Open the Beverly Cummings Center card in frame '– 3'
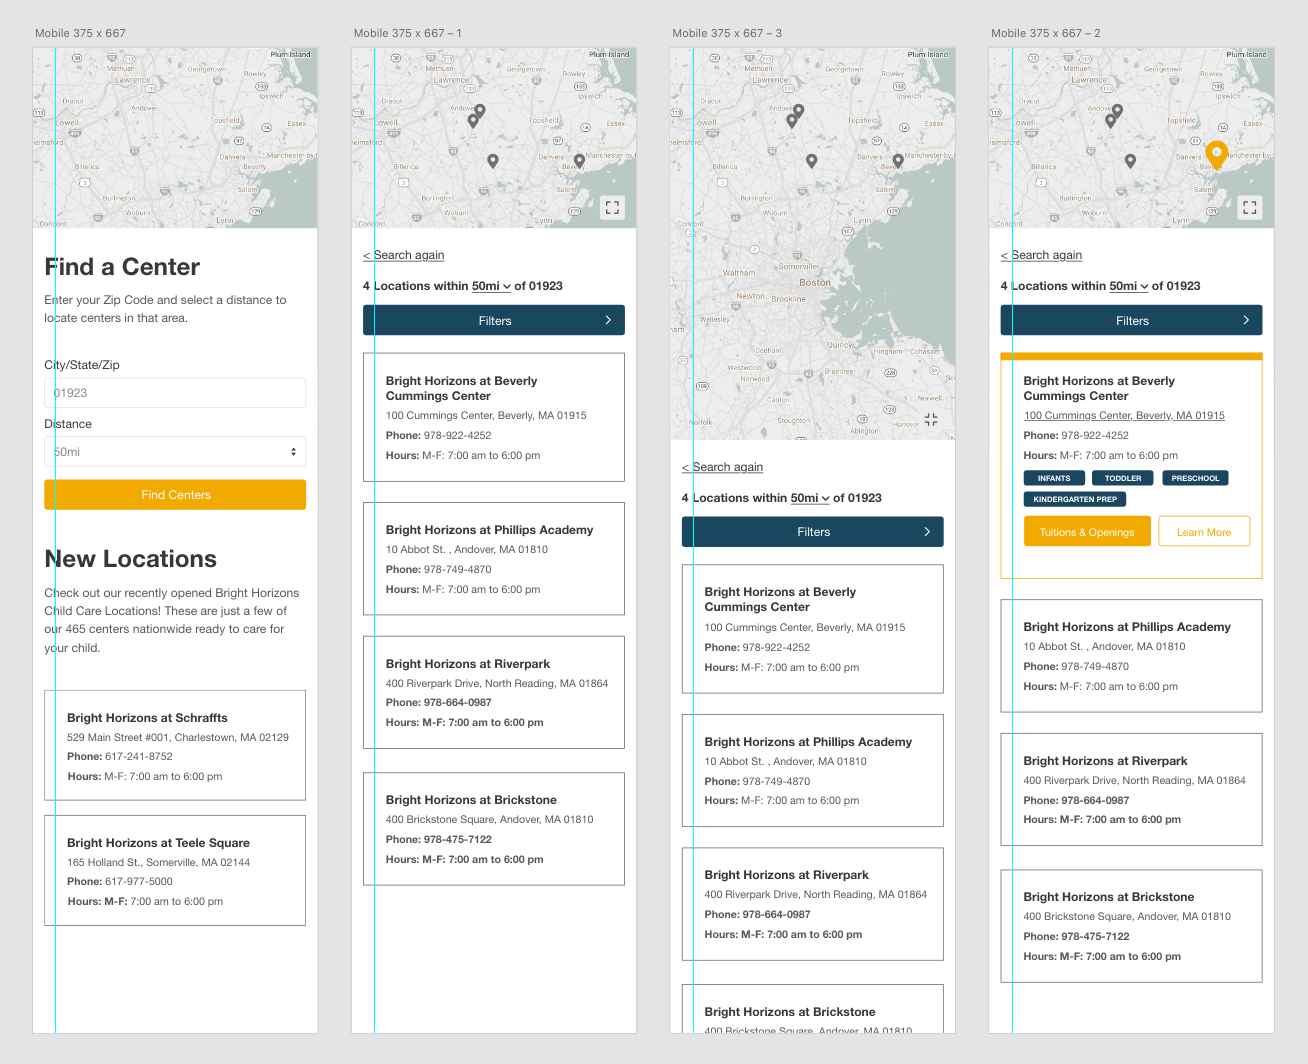 pos(813,629)
